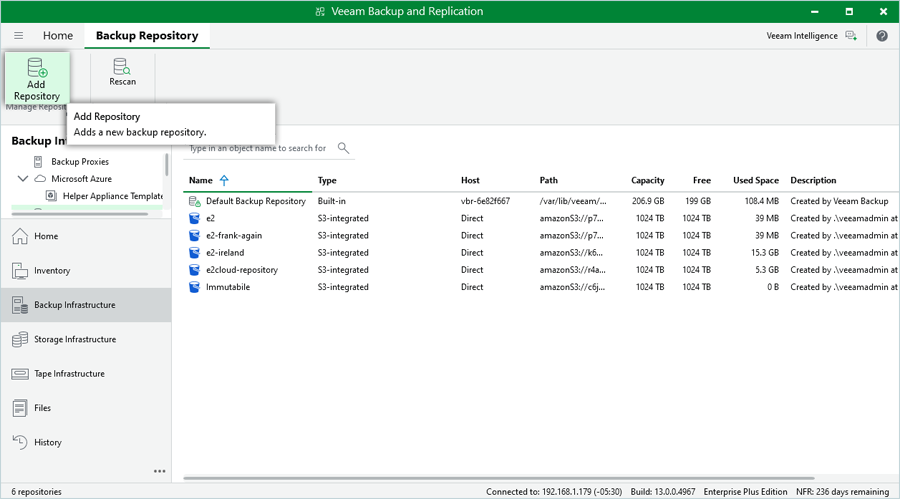
Task: Open the Files view
Action: coord(44,408)
